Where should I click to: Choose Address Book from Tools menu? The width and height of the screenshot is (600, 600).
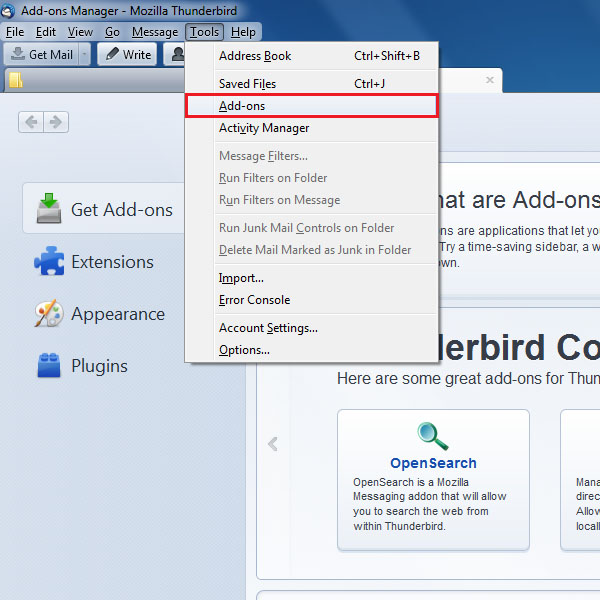point(311,56)
